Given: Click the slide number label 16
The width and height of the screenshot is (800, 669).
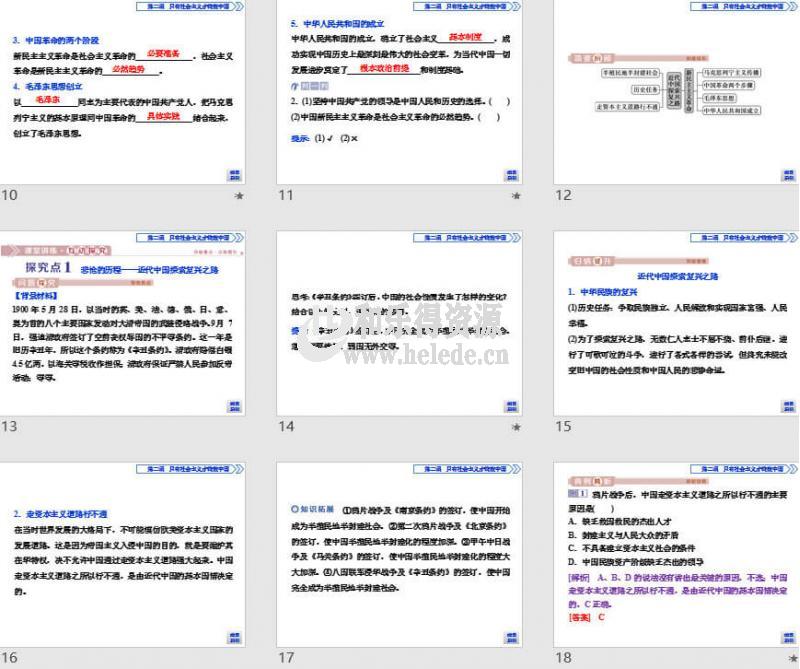Looking at the screenshot, I should pyautogui.click(x=9, y=657).
